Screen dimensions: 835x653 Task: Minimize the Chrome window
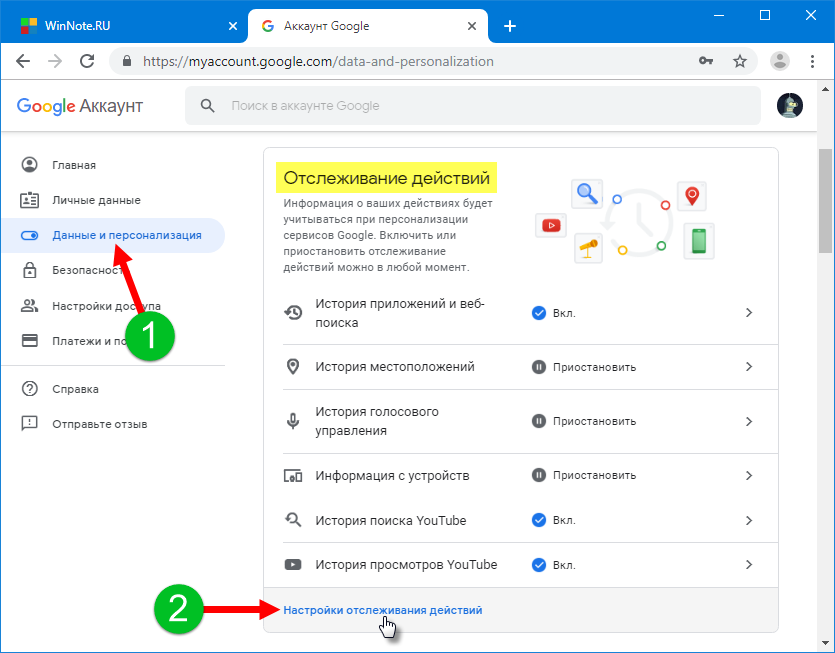719,15
